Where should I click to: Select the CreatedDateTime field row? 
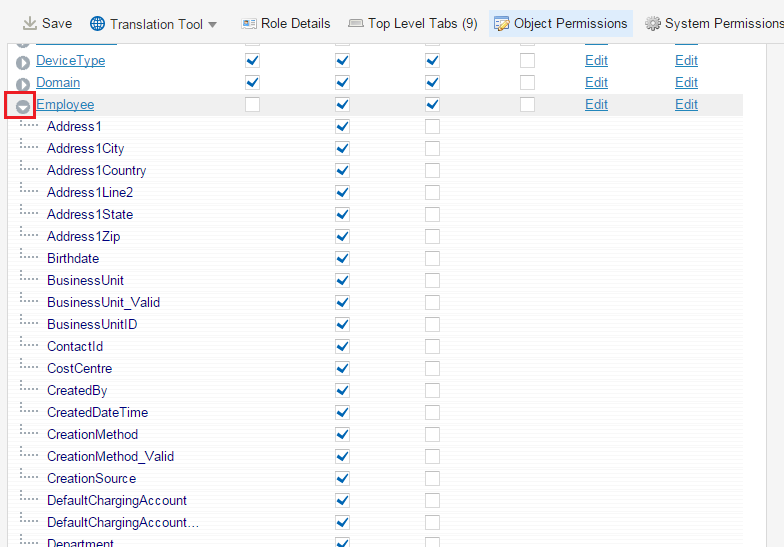97,413
